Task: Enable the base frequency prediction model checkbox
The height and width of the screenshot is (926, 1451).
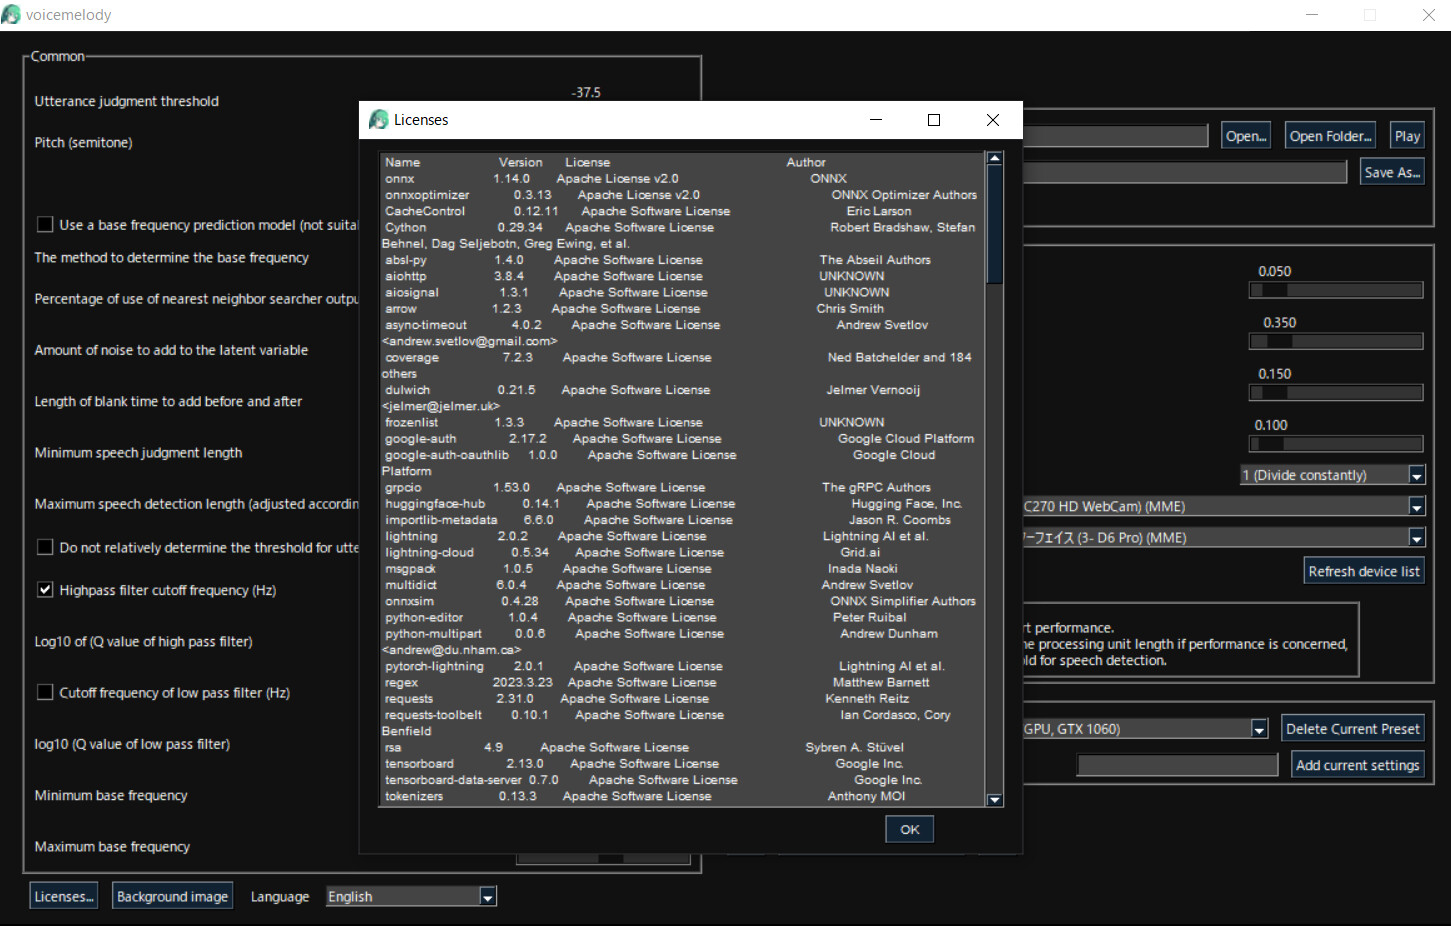Action: [45, 225]
